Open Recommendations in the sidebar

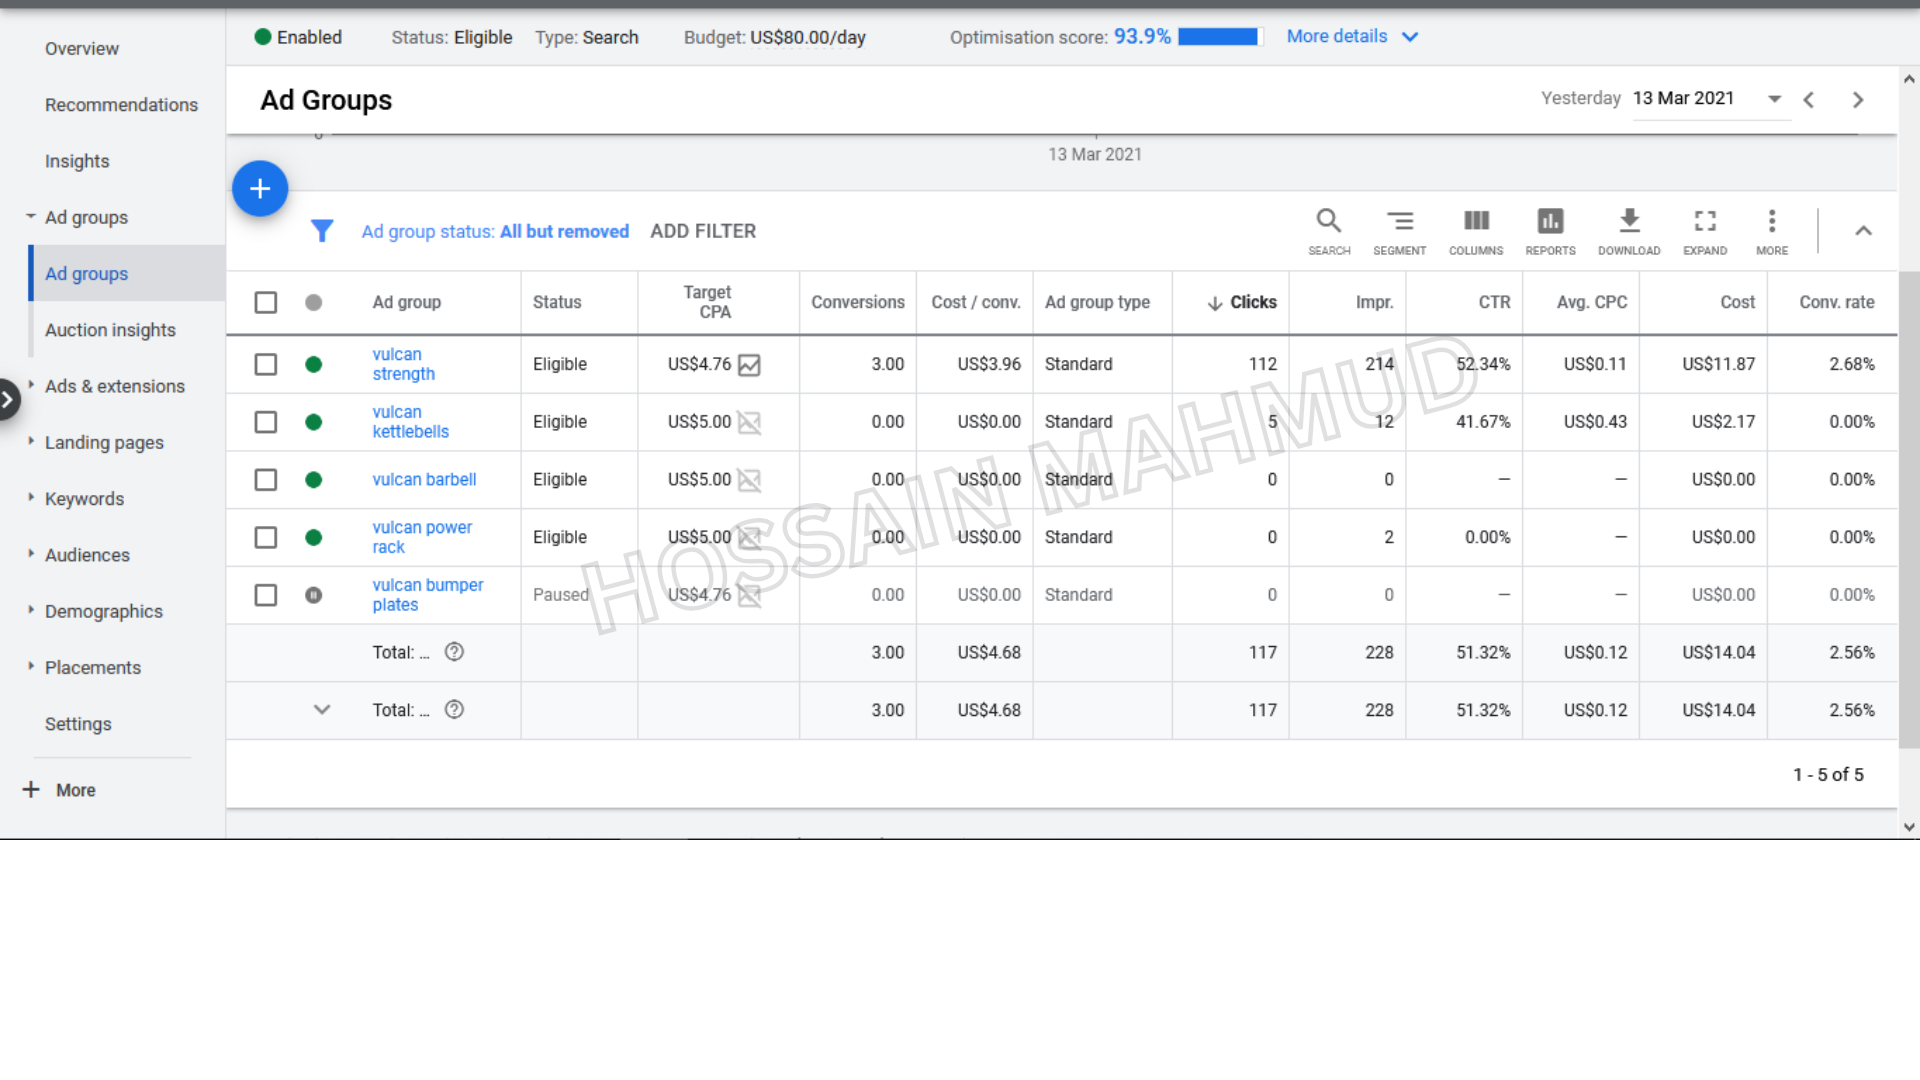click(121, 105)
